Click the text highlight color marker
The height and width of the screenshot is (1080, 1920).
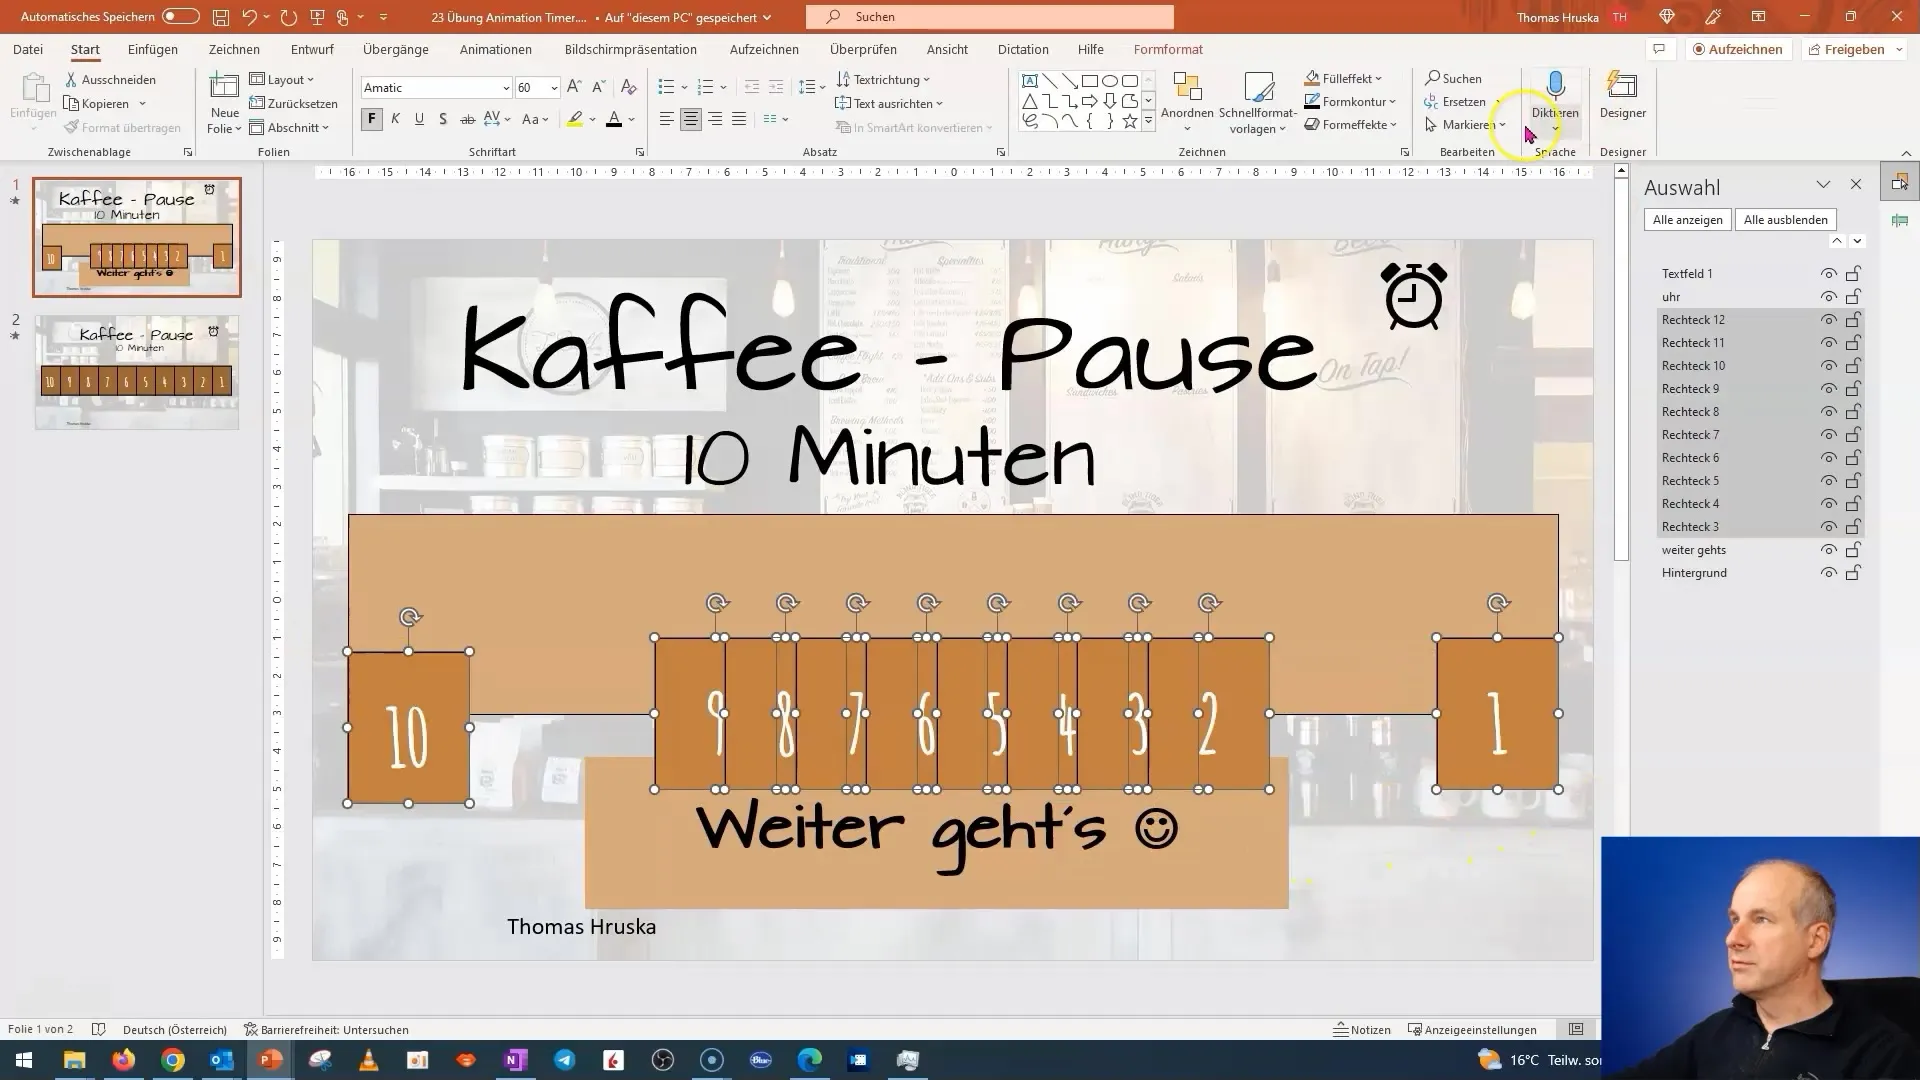[x=575, y=119]
